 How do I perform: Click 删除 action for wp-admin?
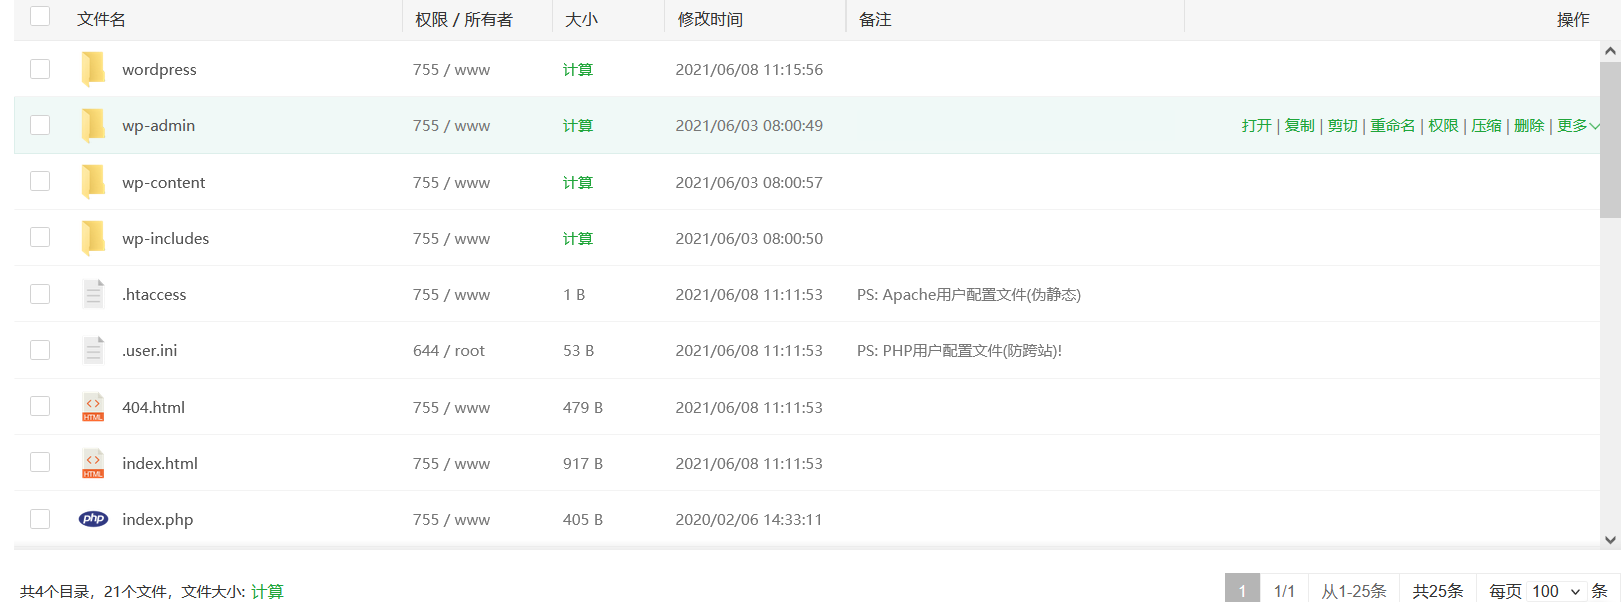pyautogui.click(x=1529, y=125)
